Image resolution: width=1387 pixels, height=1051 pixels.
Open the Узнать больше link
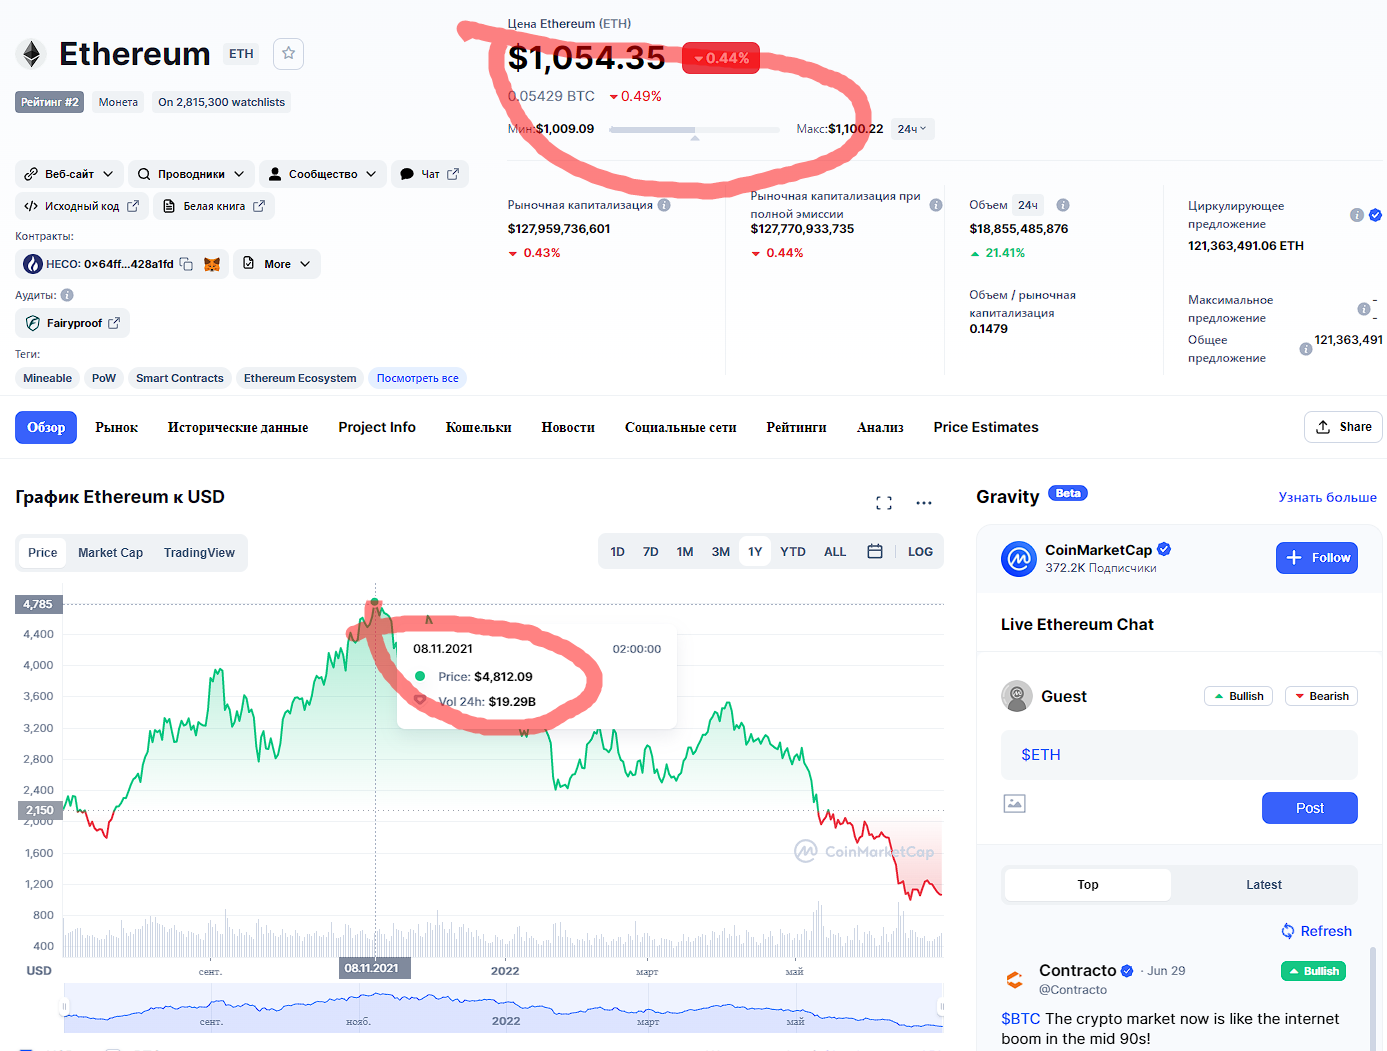tap(1327, 497)
